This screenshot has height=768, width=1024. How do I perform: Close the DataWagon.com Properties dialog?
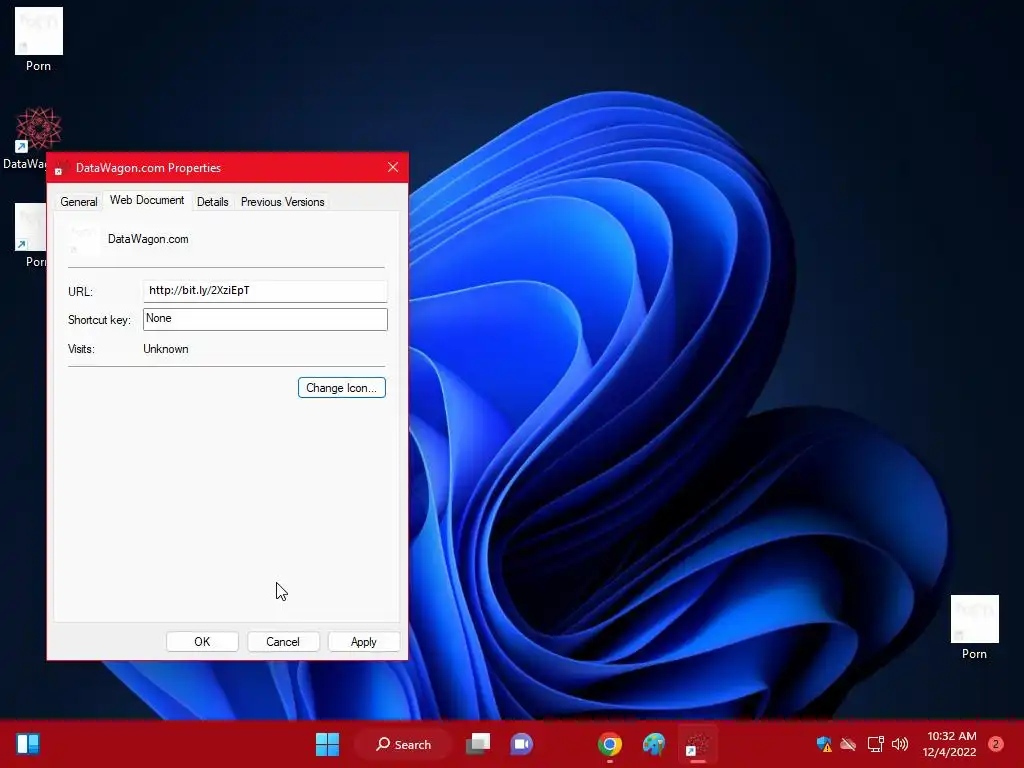click(392, 167)
